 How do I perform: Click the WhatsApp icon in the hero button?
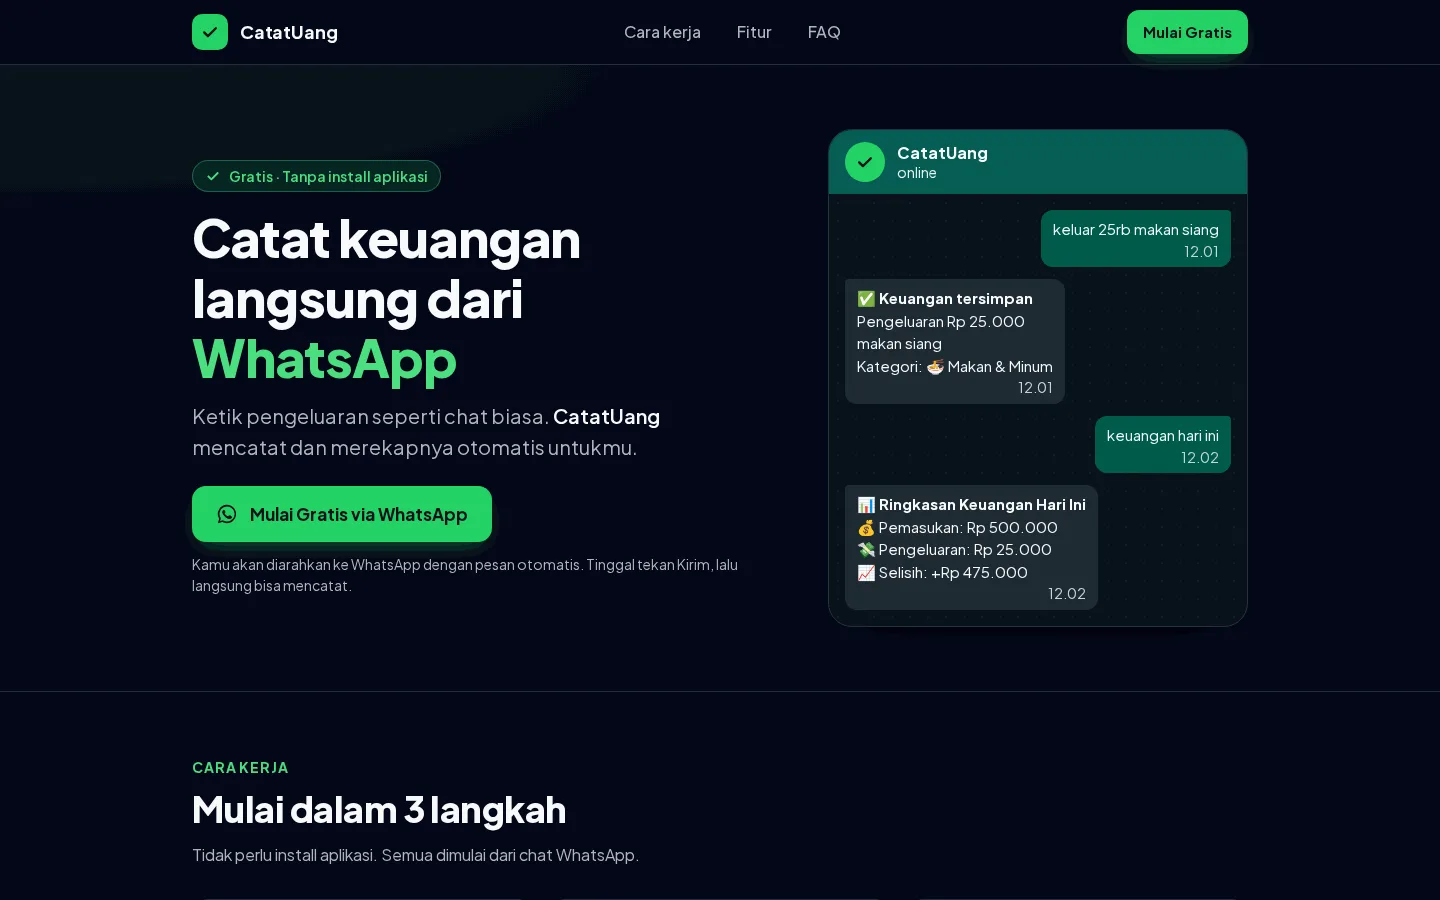[227, 514]
